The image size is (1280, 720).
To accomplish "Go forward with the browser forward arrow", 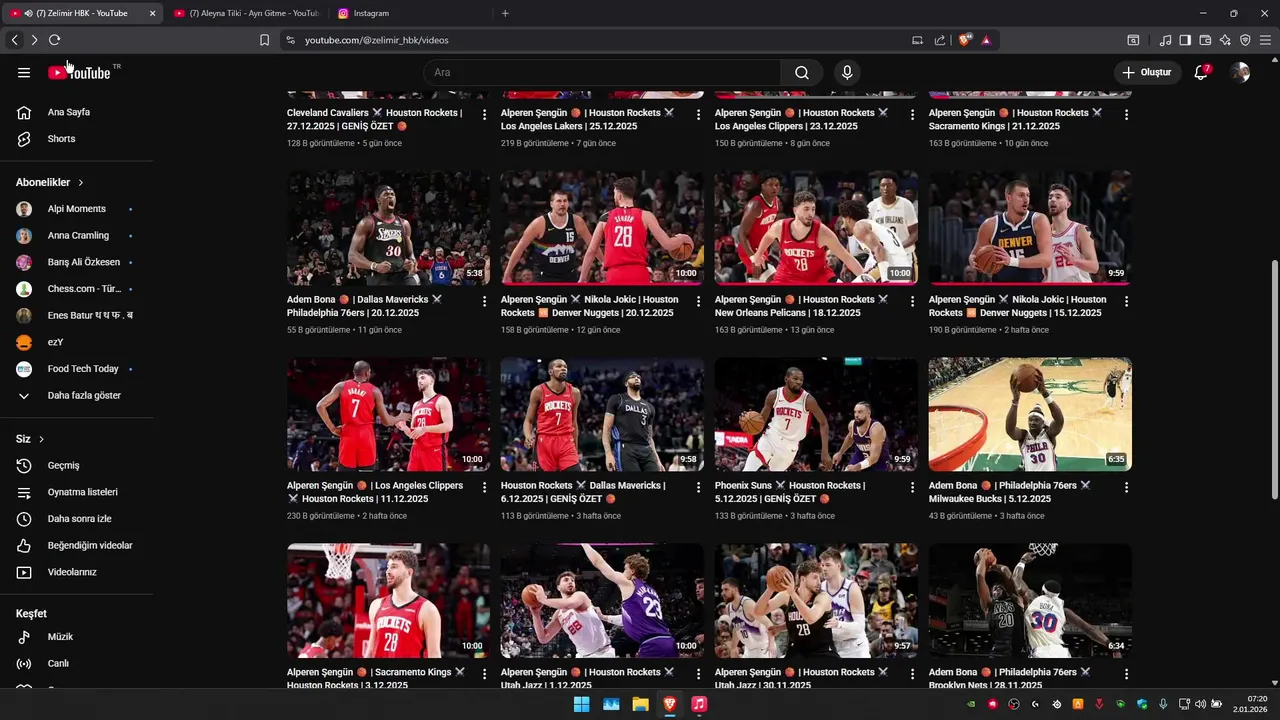I will pos(34,40).
